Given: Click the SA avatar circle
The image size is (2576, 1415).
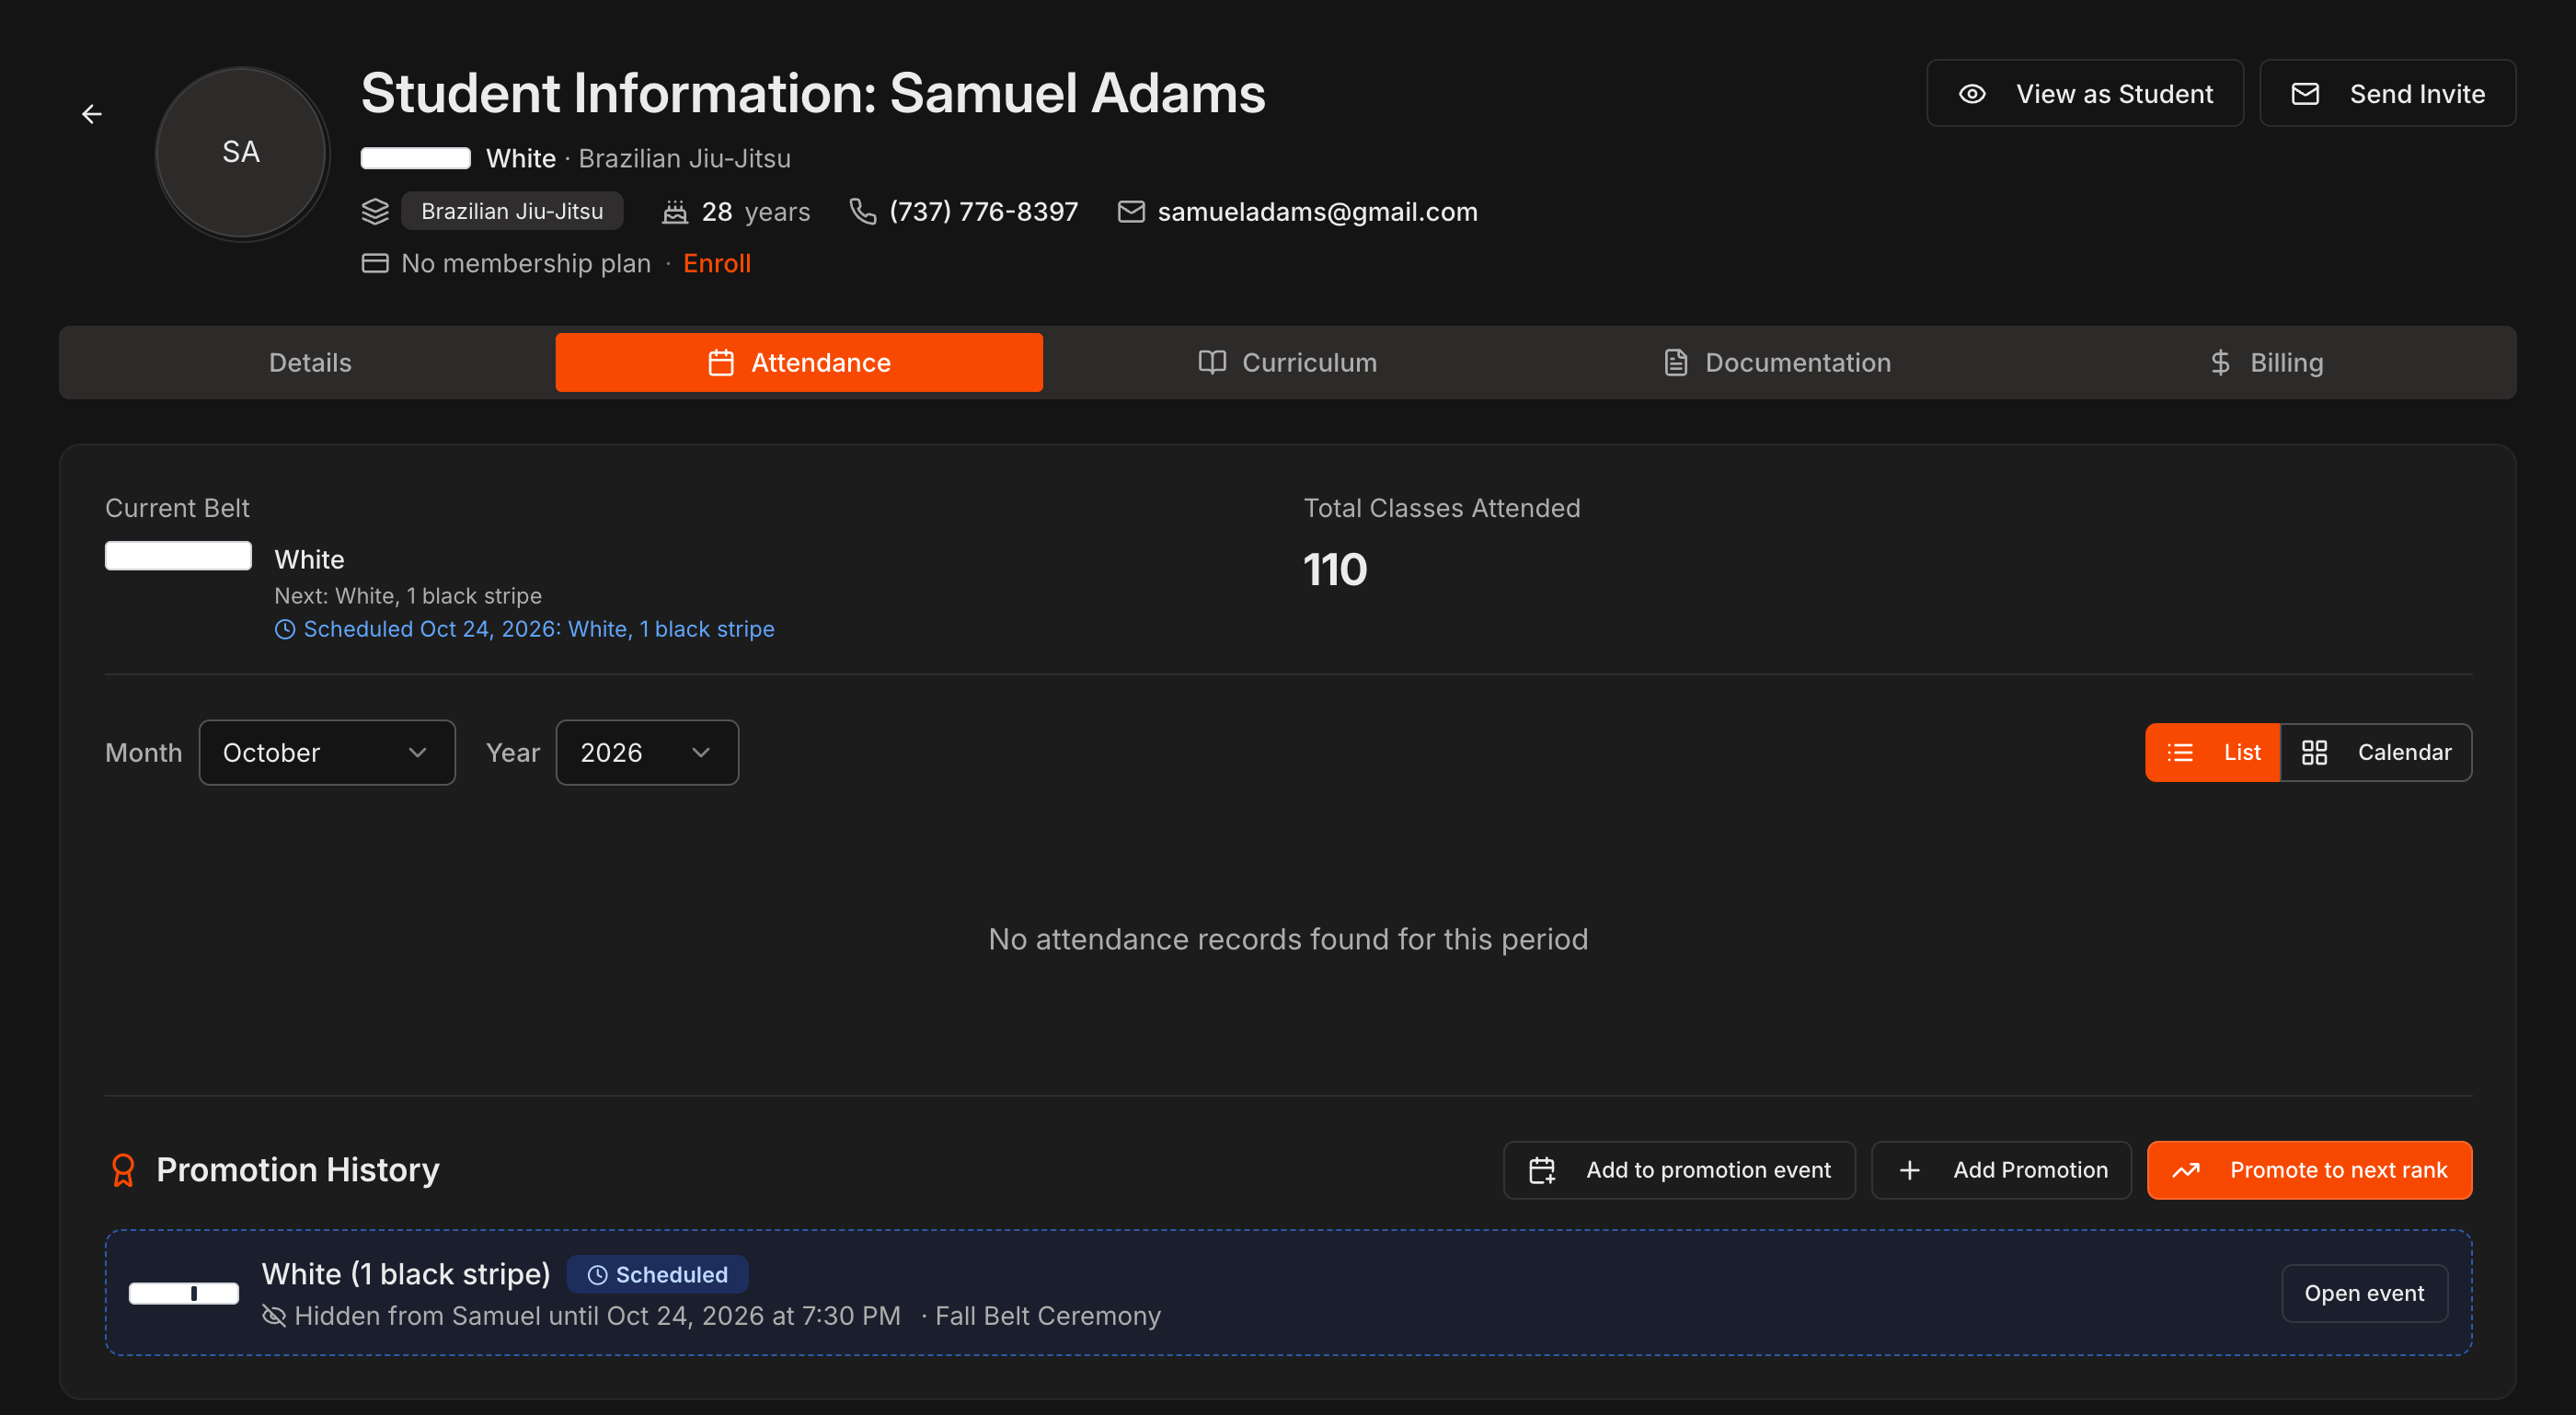Looking at the screenshot, I should [241, 152].
